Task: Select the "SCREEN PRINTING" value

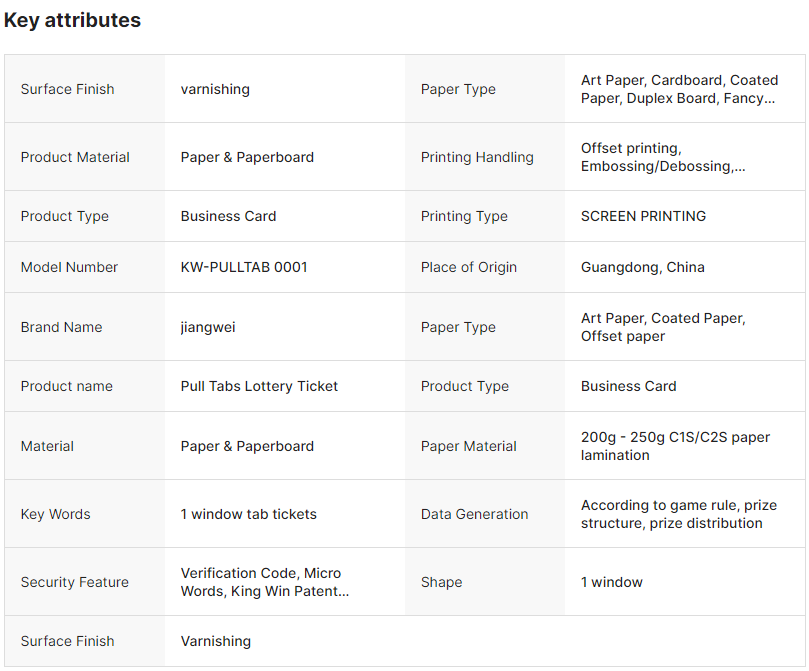Action: (x=643, y=216)
